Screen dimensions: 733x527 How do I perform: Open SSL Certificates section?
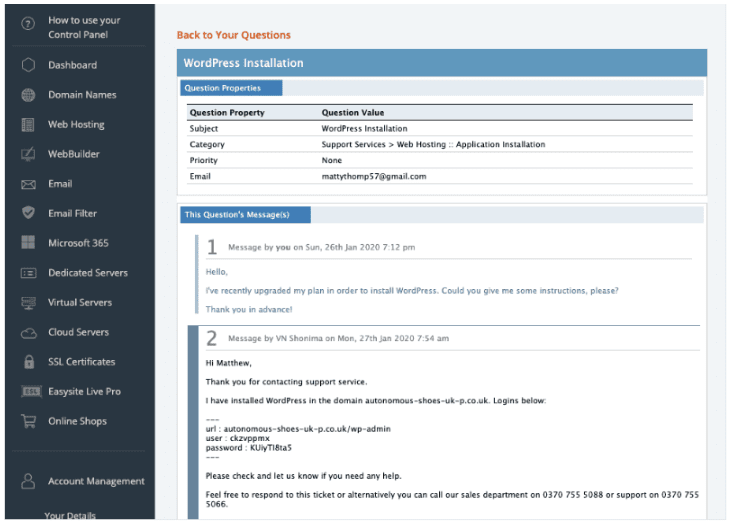click(81, 362)
